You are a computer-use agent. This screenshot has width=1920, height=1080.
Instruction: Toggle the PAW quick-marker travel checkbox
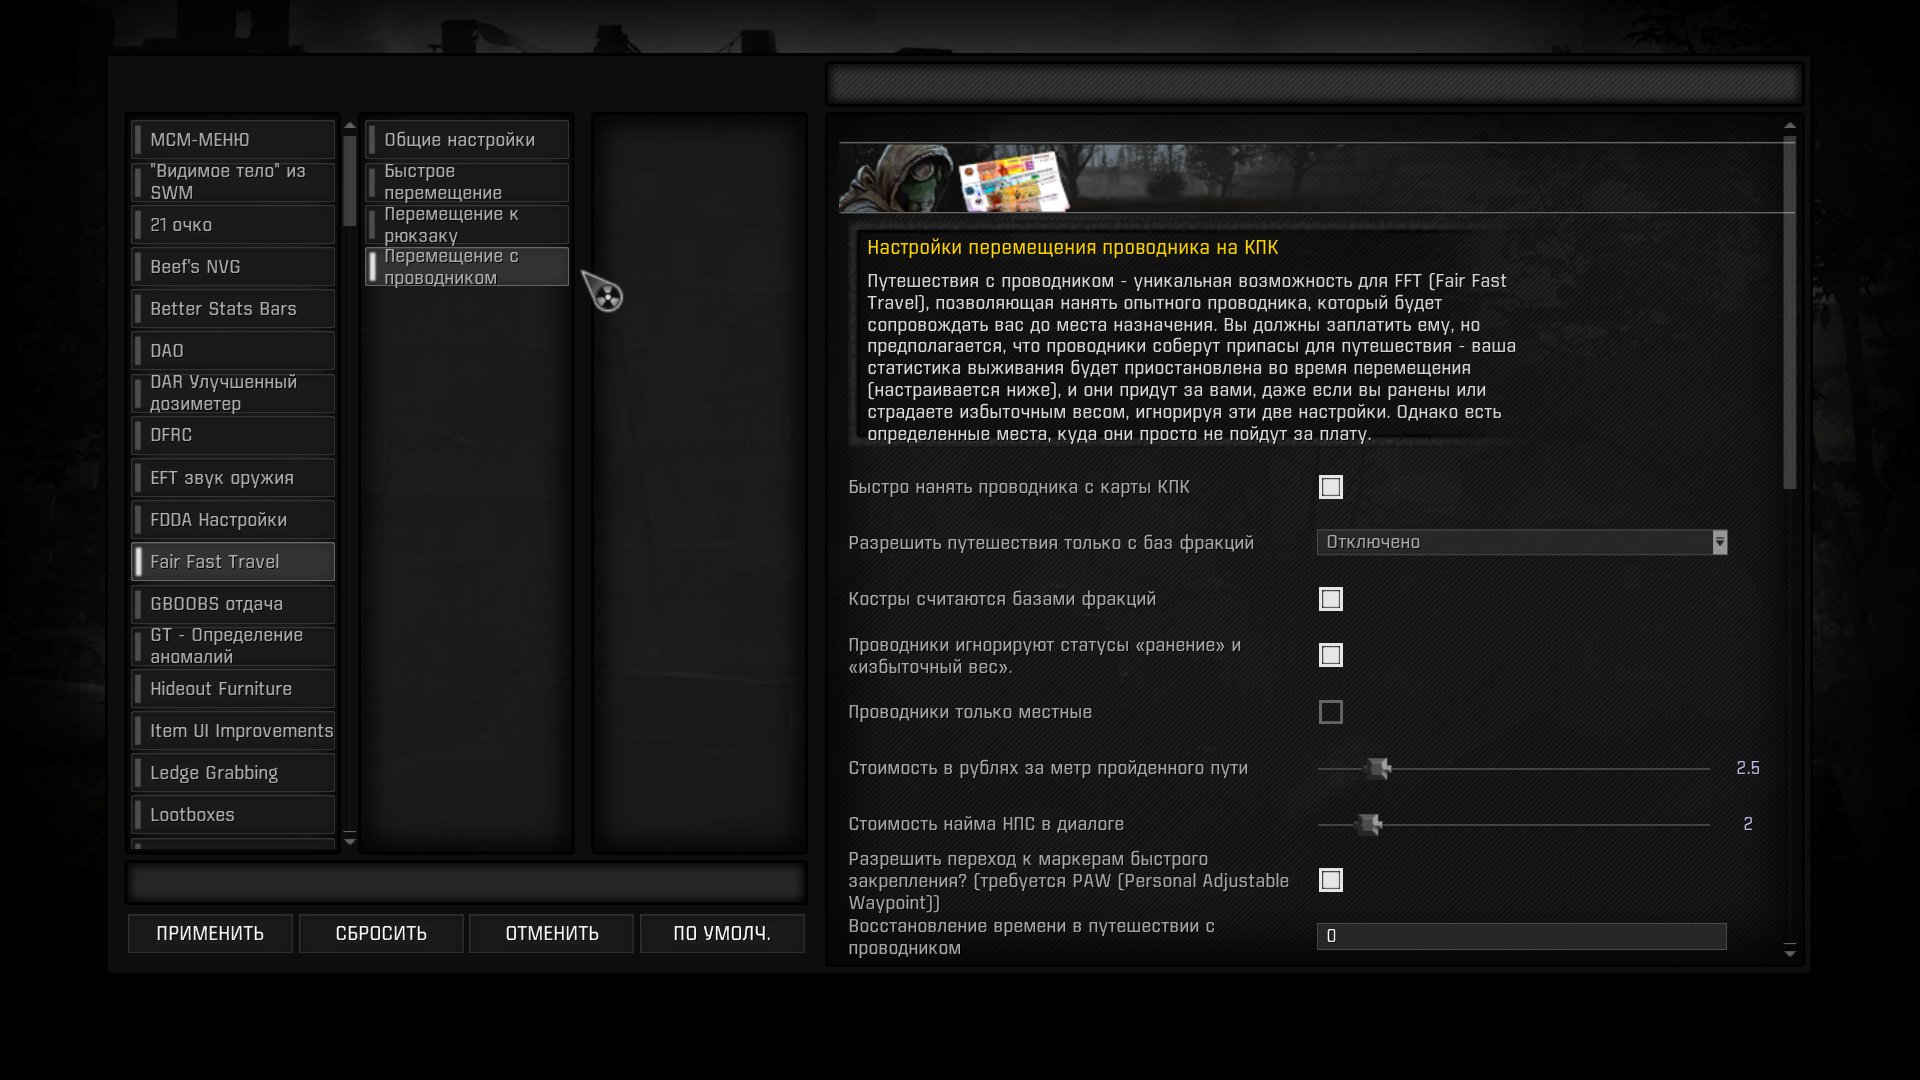(1330, 880)
